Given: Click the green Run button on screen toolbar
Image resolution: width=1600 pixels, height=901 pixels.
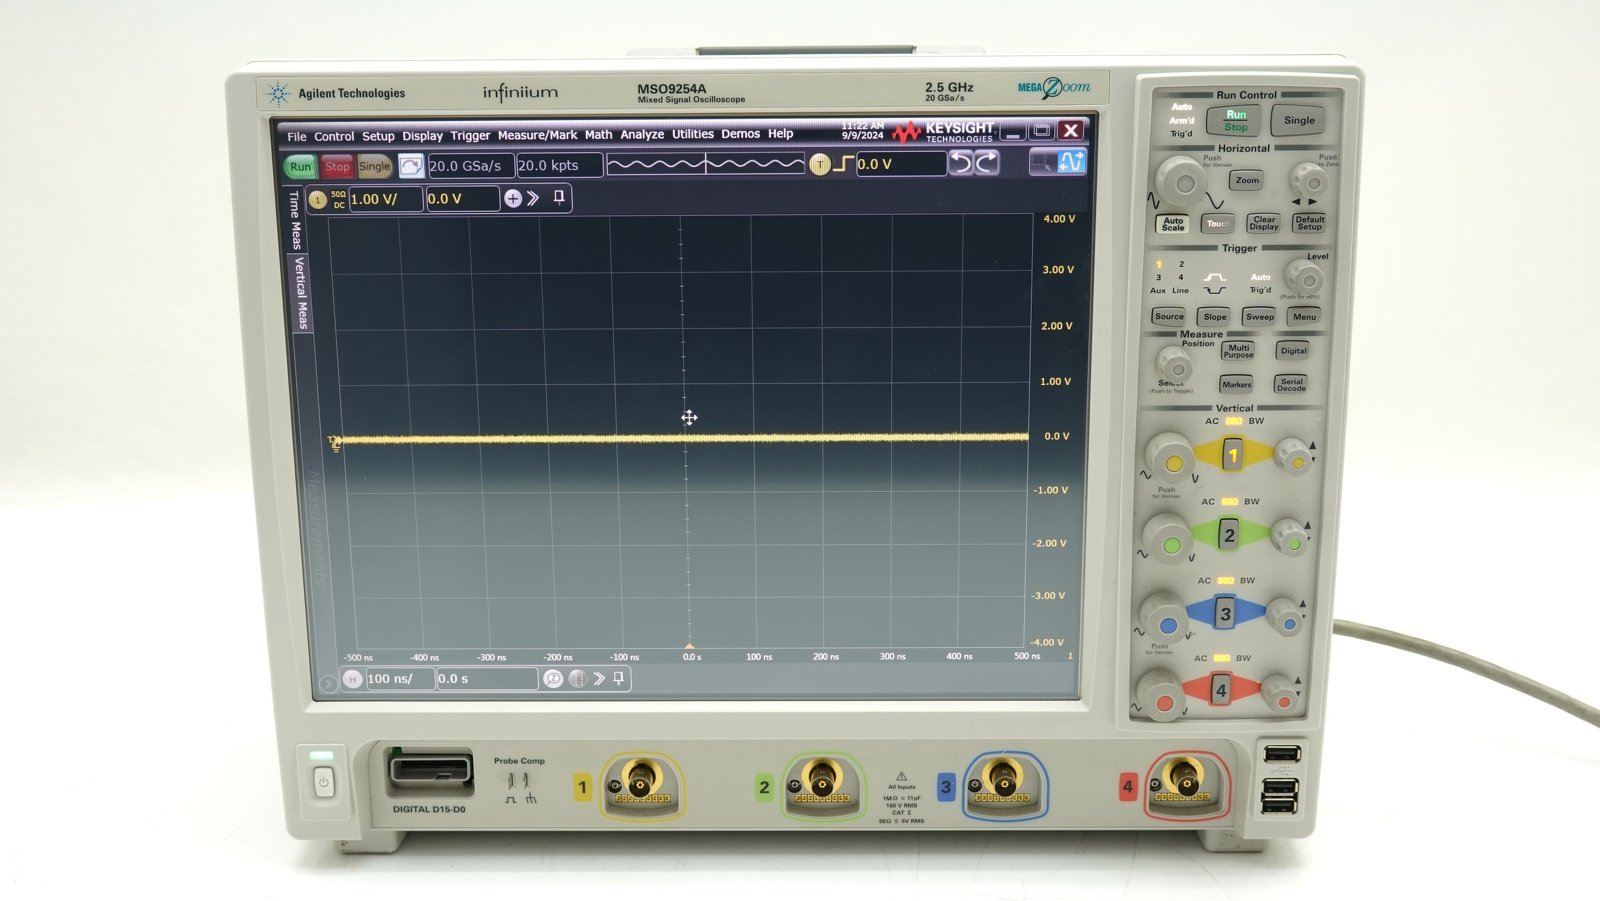Looking at the screenshot, I should [x=300, y=167].
